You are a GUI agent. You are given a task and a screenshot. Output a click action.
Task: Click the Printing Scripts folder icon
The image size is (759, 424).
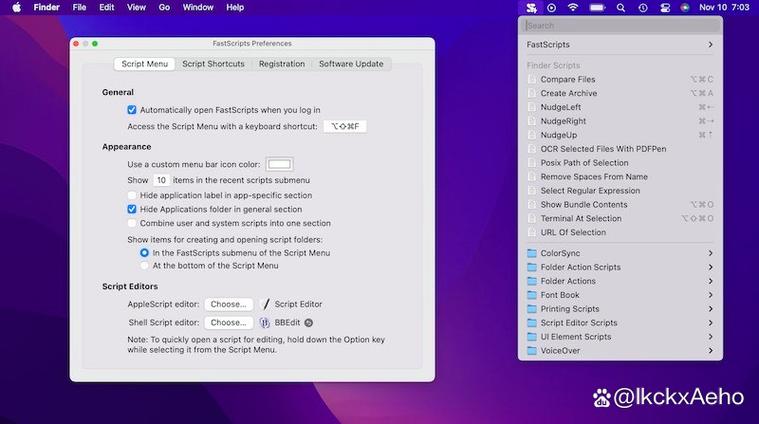[x=532, y=308]
